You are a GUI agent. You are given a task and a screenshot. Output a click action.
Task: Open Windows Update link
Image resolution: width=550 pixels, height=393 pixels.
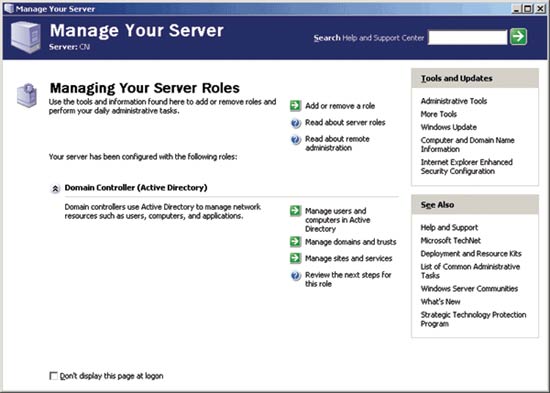coord(449,127)
